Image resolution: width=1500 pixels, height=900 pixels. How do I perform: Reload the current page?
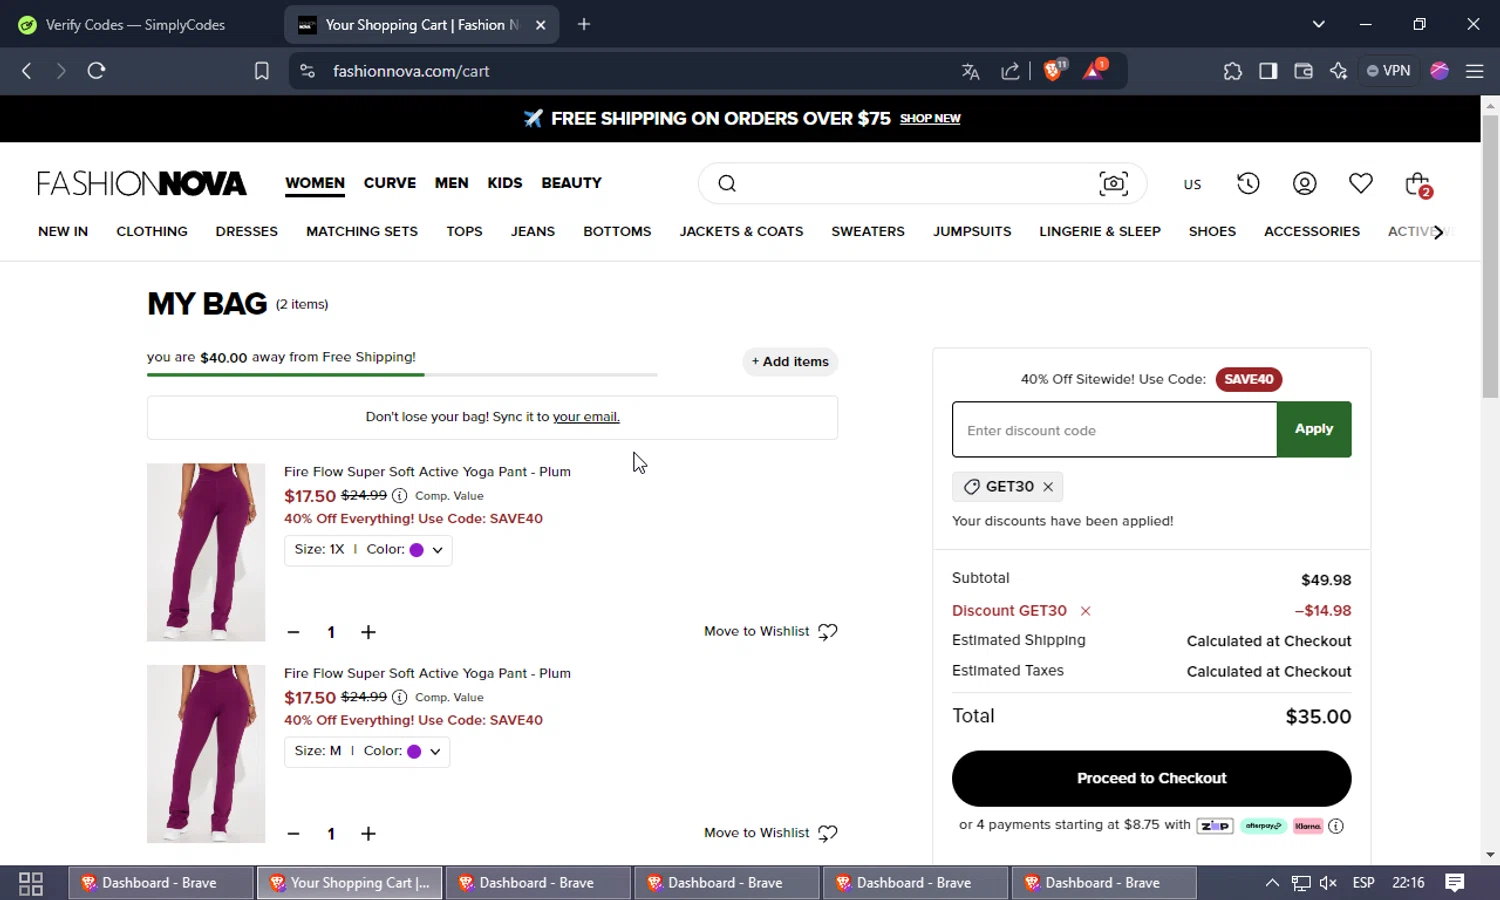tap(96, 71)
